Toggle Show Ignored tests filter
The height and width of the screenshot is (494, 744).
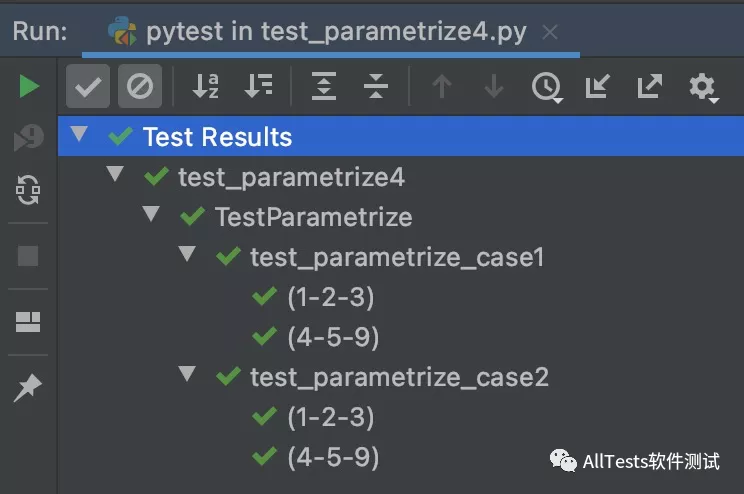140,87
